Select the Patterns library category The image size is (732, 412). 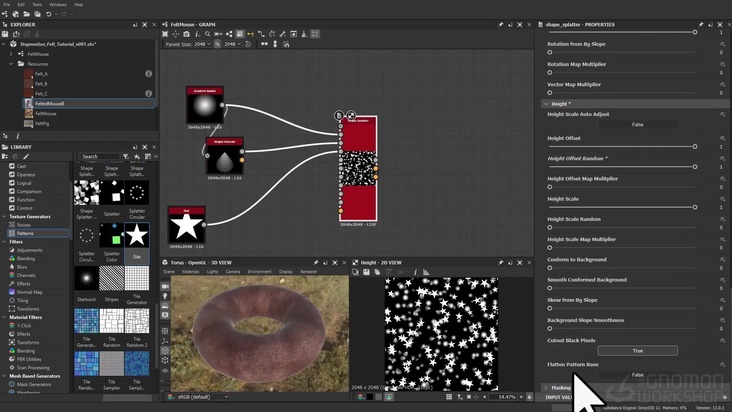click(x=25, y=233)
